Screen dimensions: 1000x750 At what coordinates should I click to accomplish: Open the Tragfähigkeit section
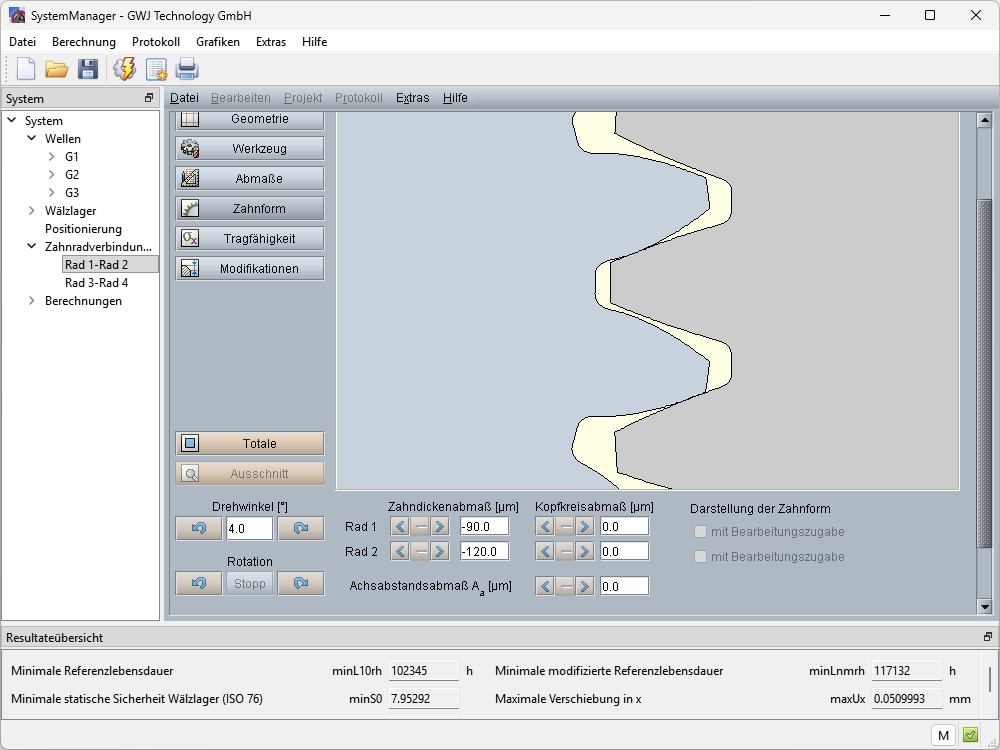(x=250, y=238)
